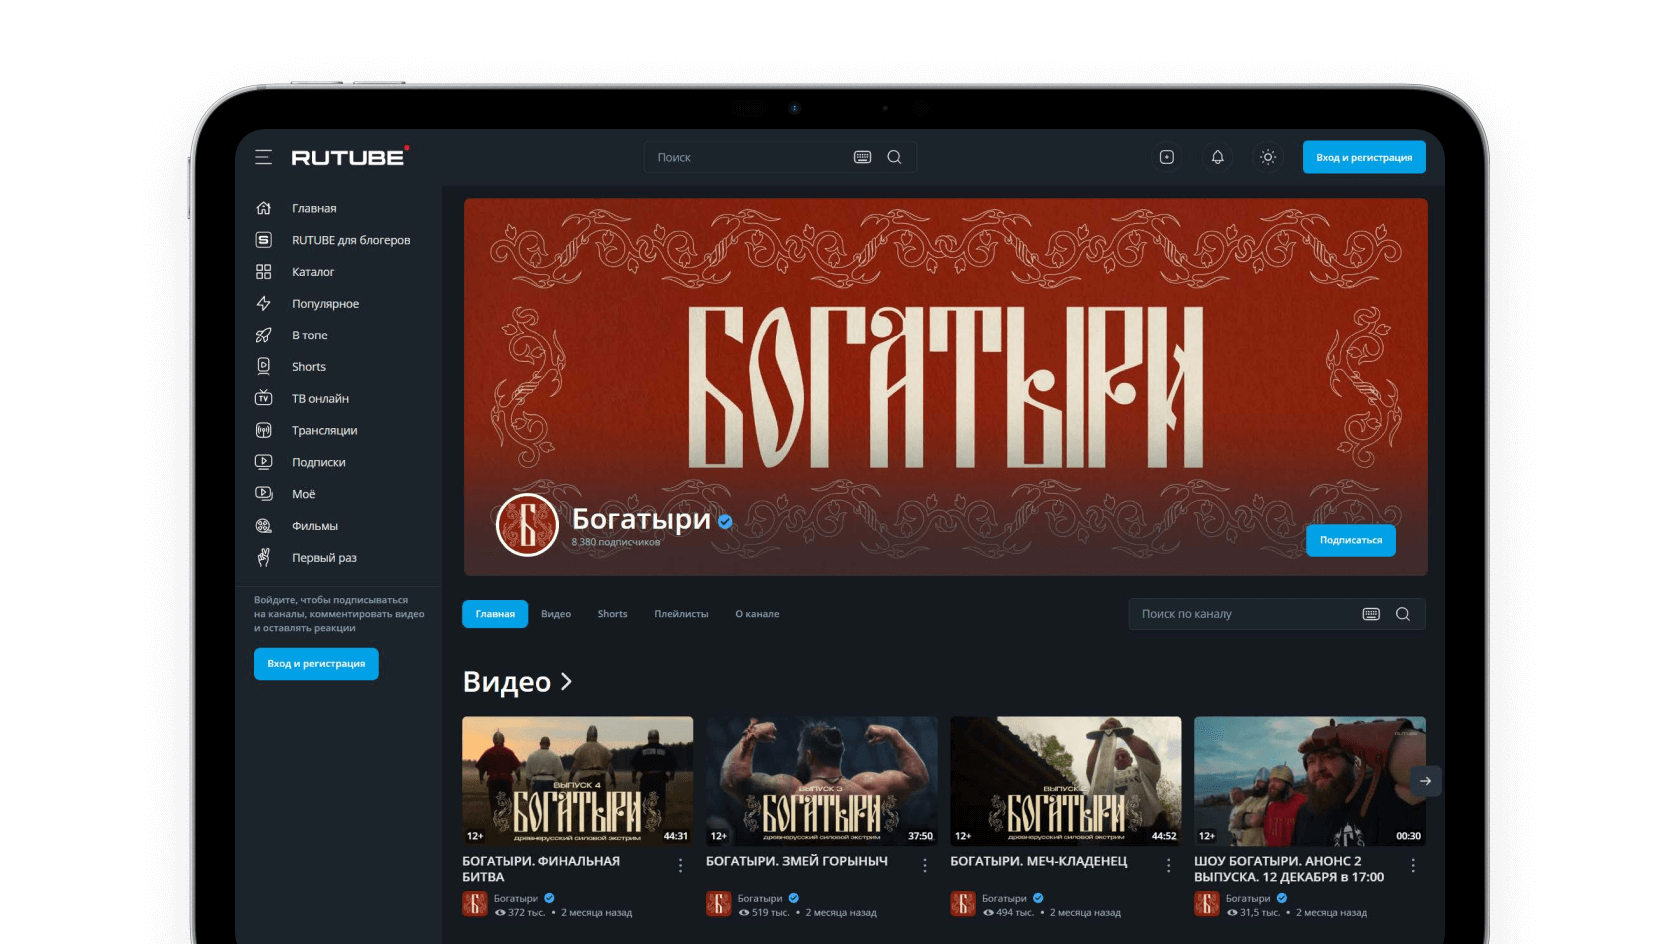Click the Подписки icon in sidebar
1680x944 pixels.
pyautogui.click(x=264, y=462)
